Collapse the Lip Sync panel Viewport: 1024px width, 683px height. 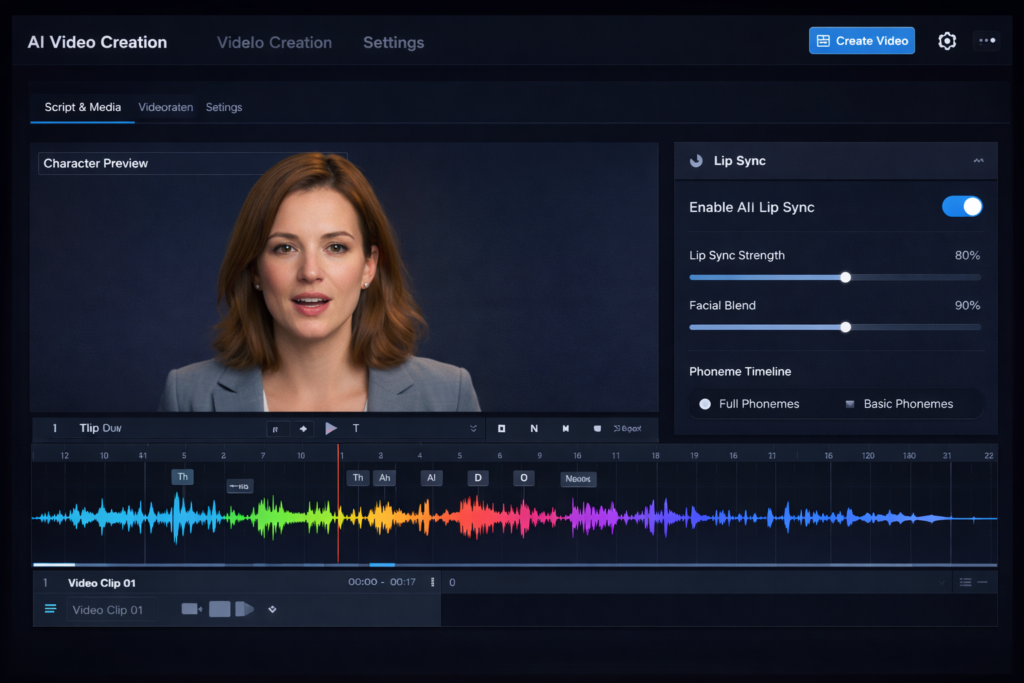pos(978,161)
